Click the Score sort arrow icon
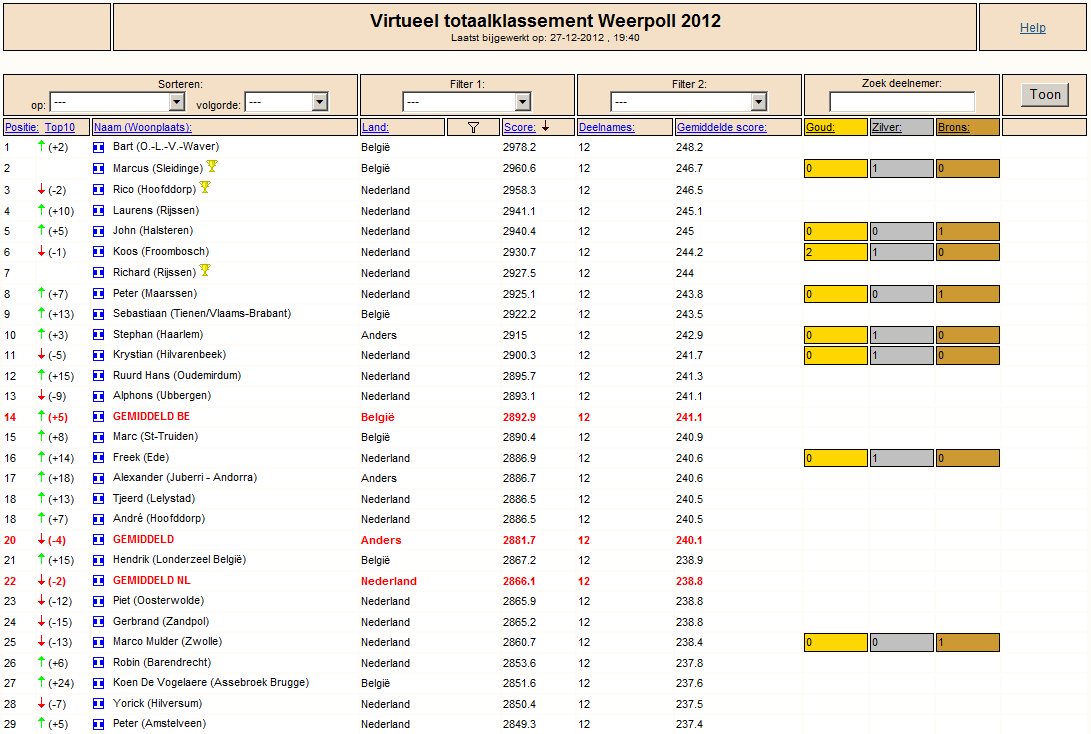This screenshot has width=1091, height=734. point(546,127)
